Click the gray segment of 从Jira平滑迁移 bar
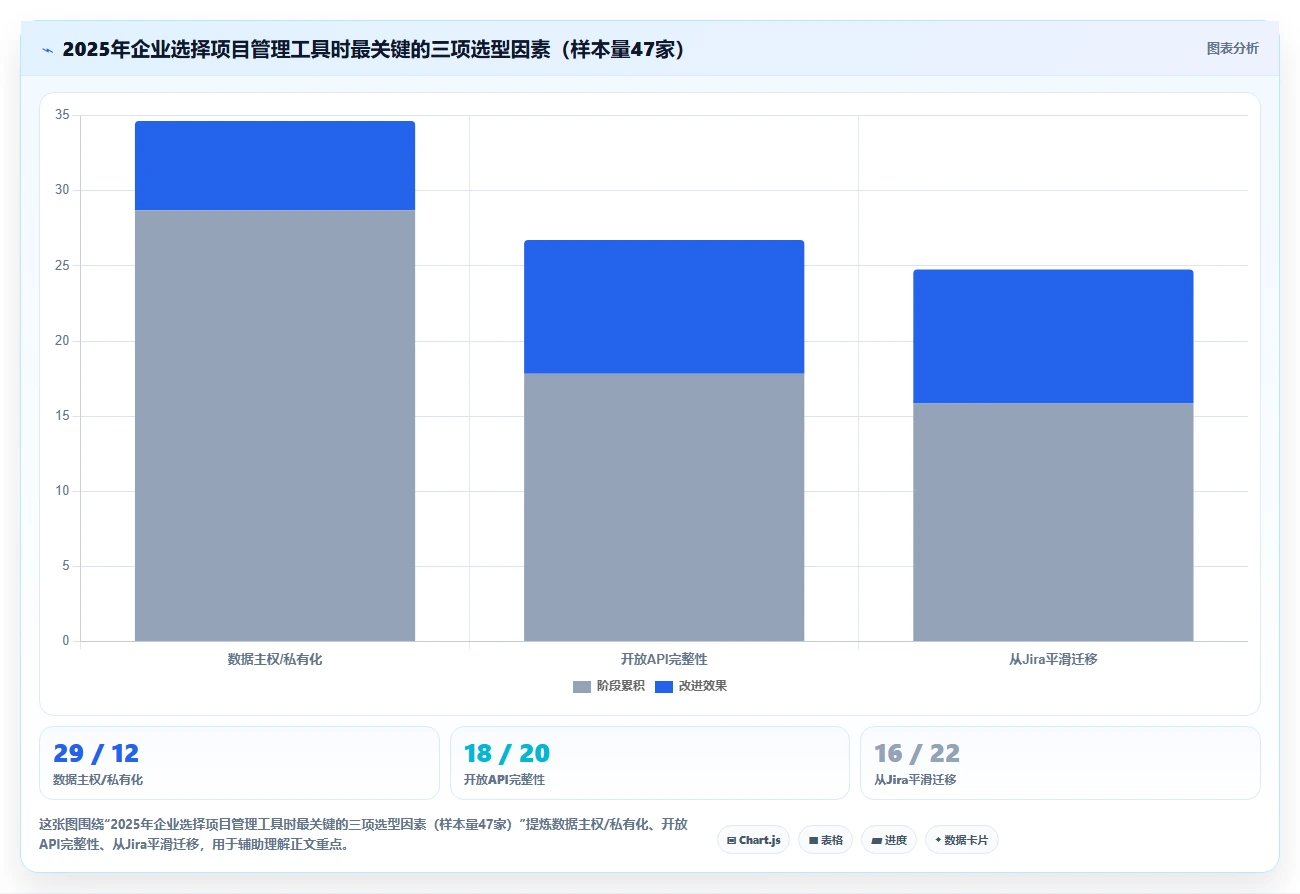This screenshot has height=894, width=1300. tap(1053, 522)
